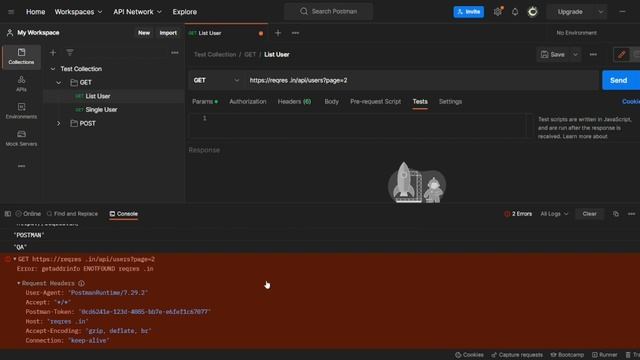Image resolution: width=640 pixels, height=360 pixels.
Task: Toggle the sidebar pane icon in status bar
Action: [x=8, y=214]
